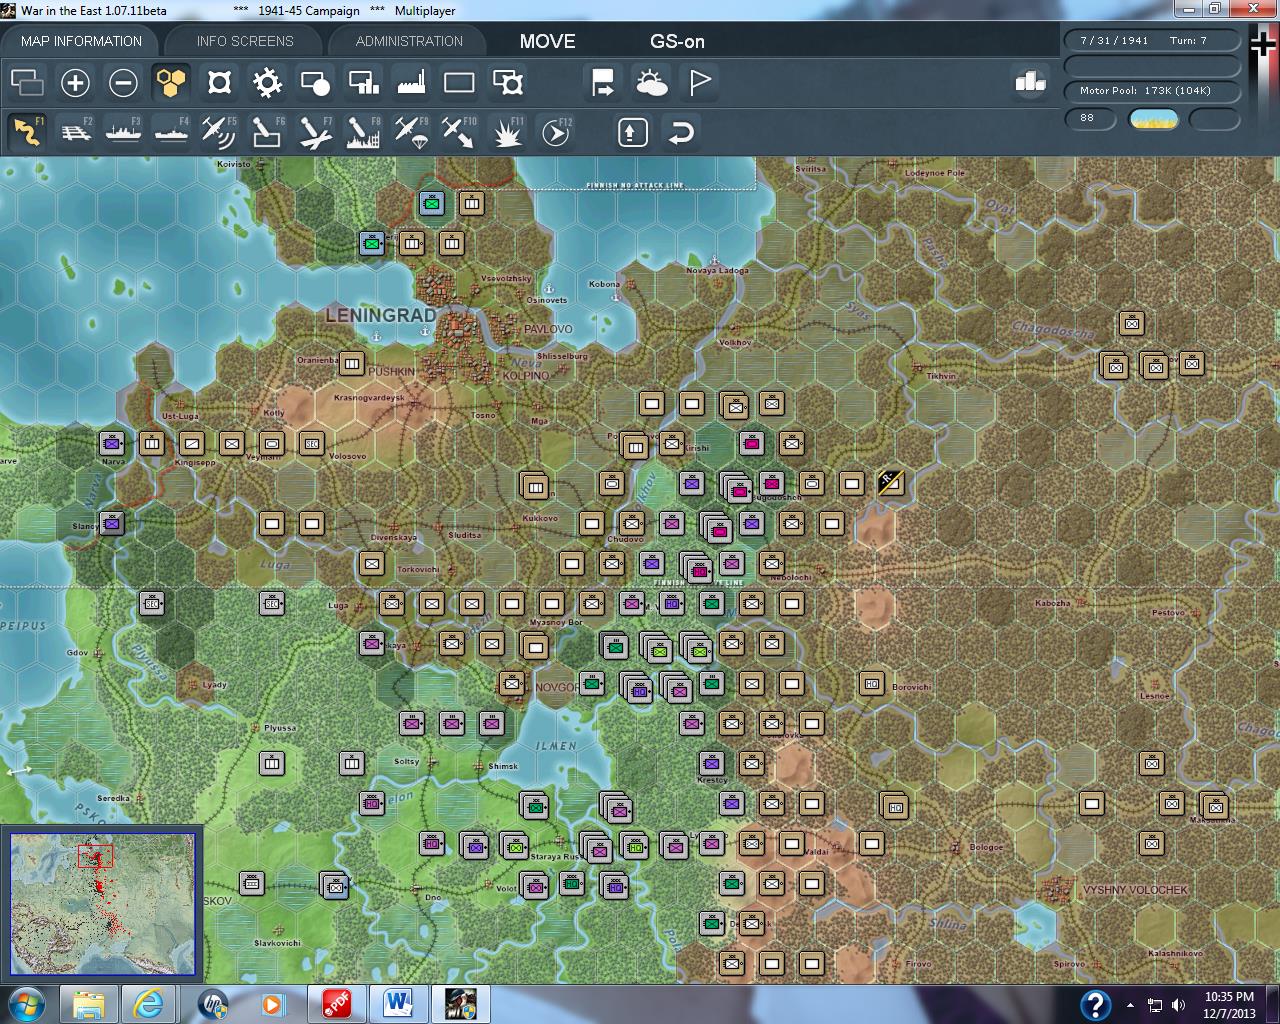
Task: Select the F1 move mode icon
Action: coord(27,131)
